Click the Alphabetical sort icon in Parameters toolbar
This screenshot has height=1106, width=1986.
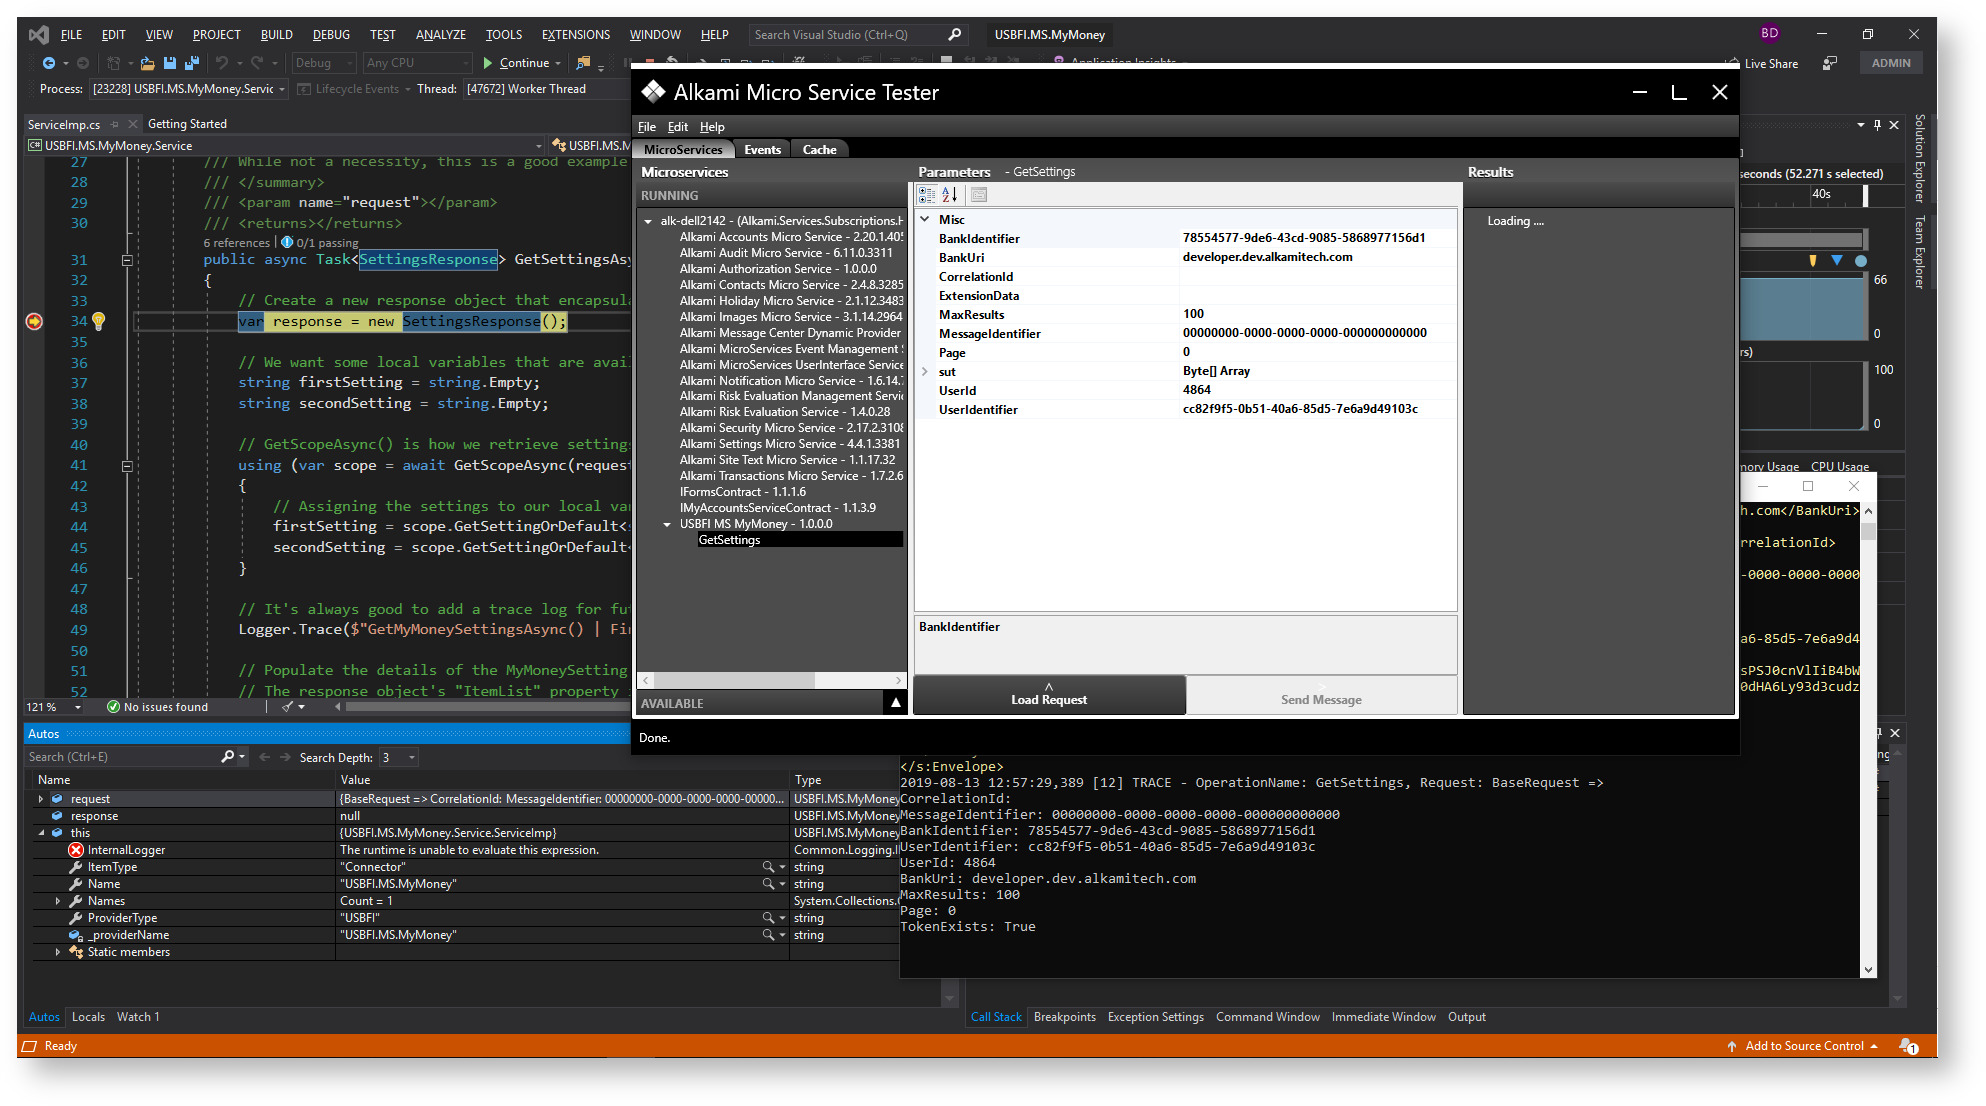pyautogui.click(x=950, y=195)
